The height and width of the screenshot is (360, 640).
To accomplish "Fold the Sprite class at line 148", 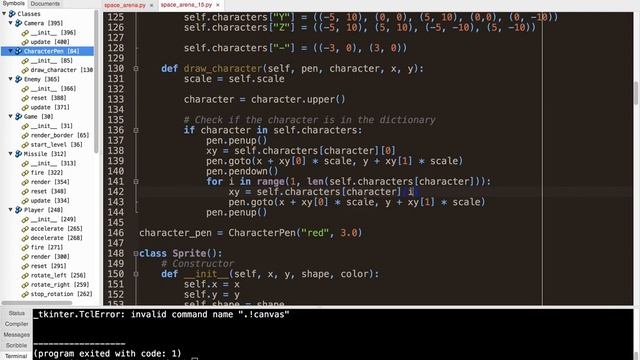I will pyautogui.click(x=136, y=253).
